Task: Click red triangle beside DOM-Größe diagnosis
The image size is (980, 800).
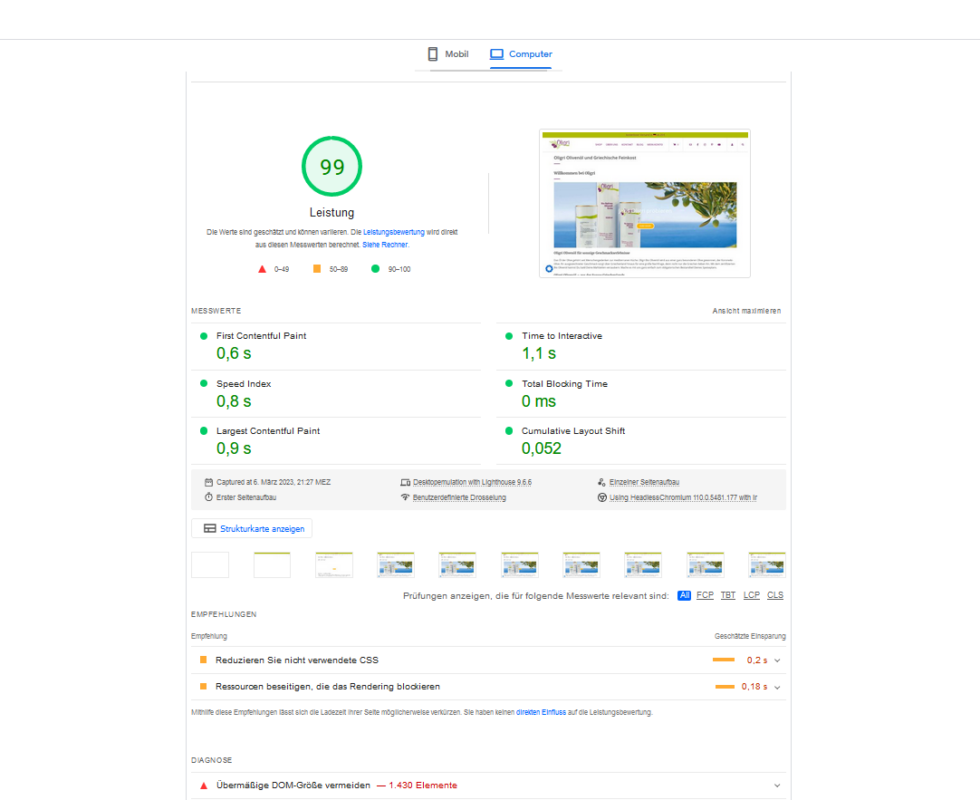Action: click(x=203, y=786)
